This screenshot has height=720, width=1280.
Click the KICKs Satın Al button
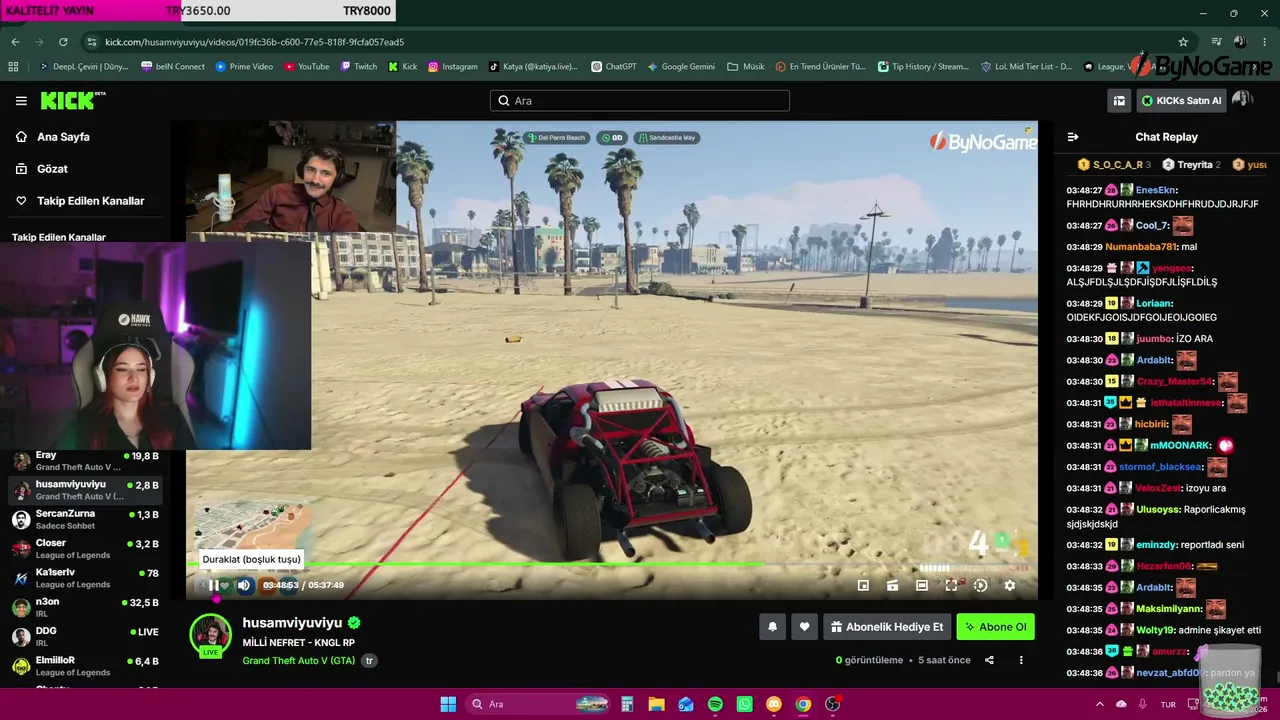tap(1182, 100)
